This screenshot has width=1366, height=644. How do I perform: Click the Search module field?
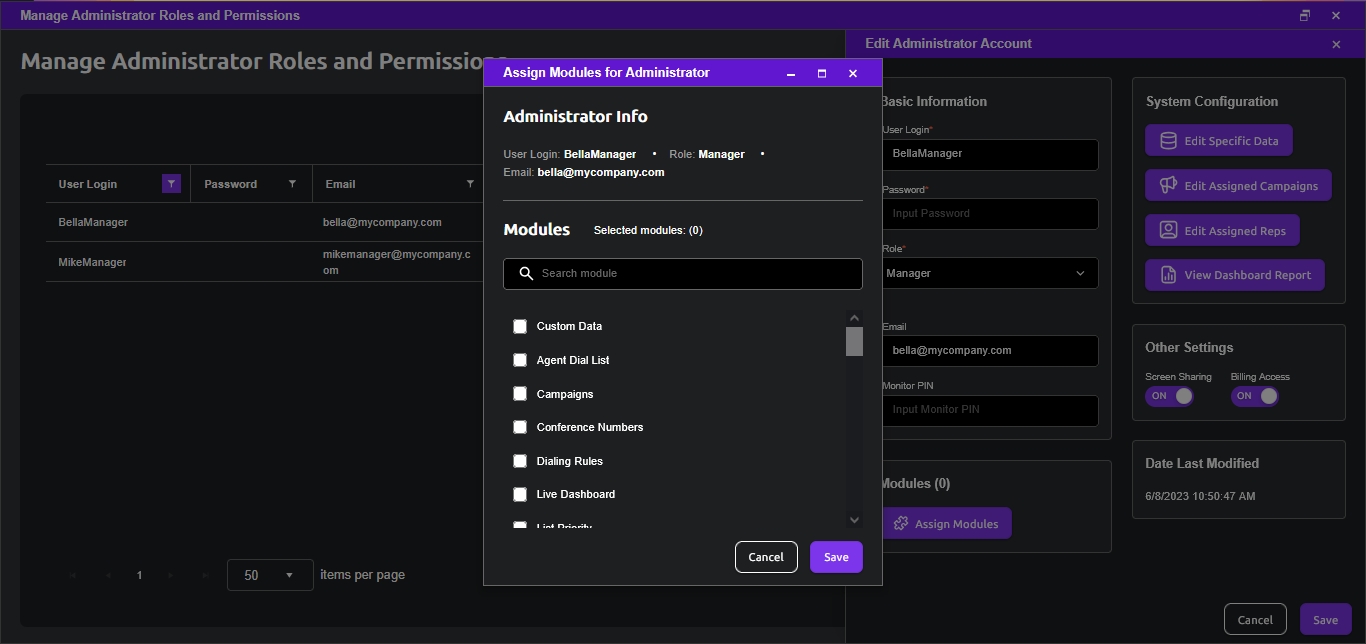coord(683,274)
